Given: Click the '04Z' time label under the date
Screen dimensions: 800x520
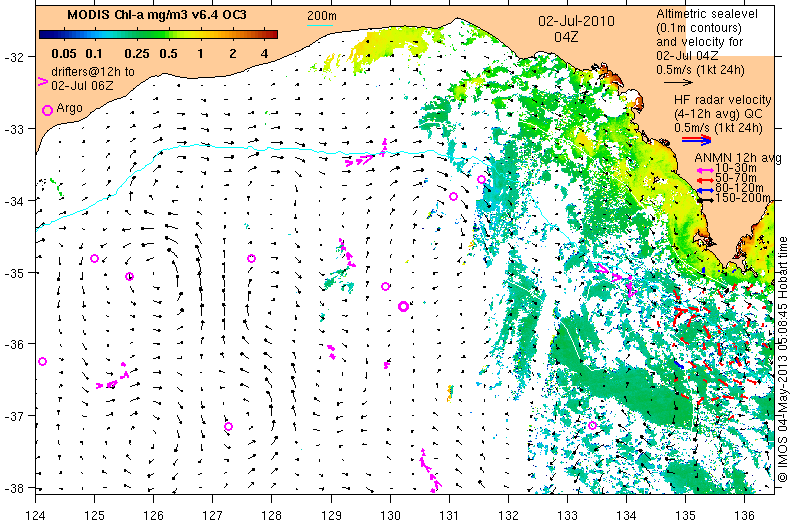Looking at the screenshot, I should point(566,37).
